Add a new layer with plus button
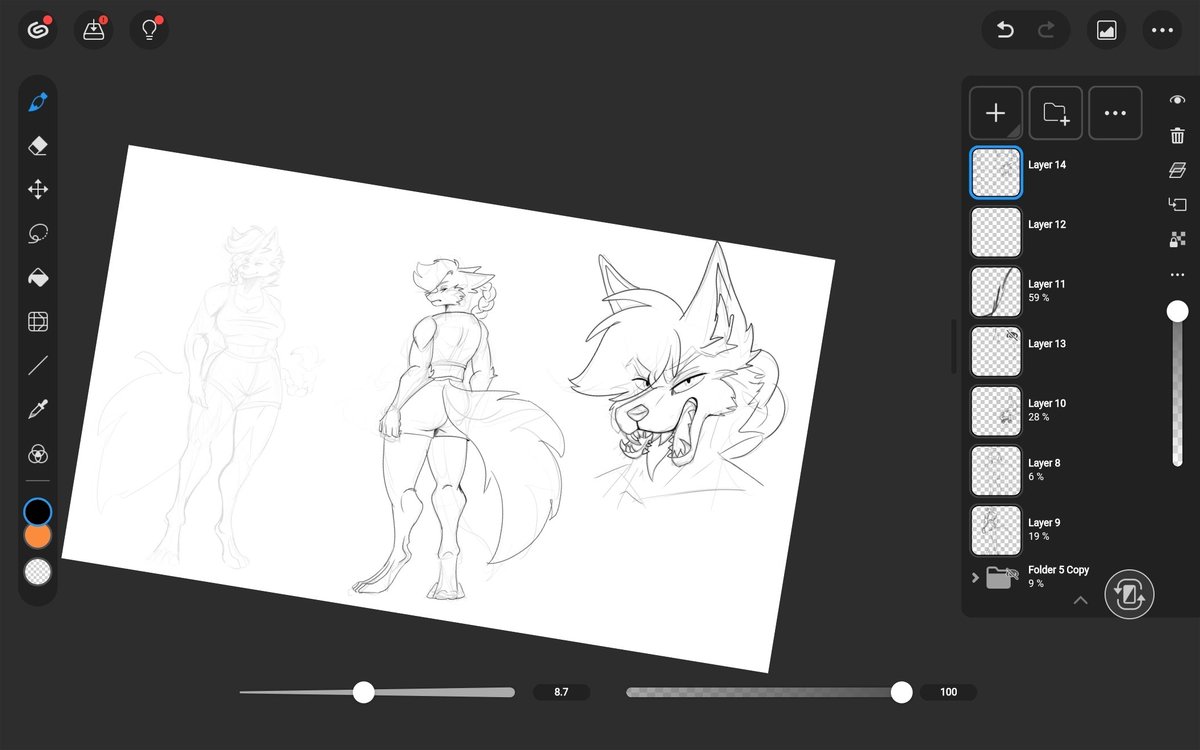The image size is (1200, 750). pos(996,113)
